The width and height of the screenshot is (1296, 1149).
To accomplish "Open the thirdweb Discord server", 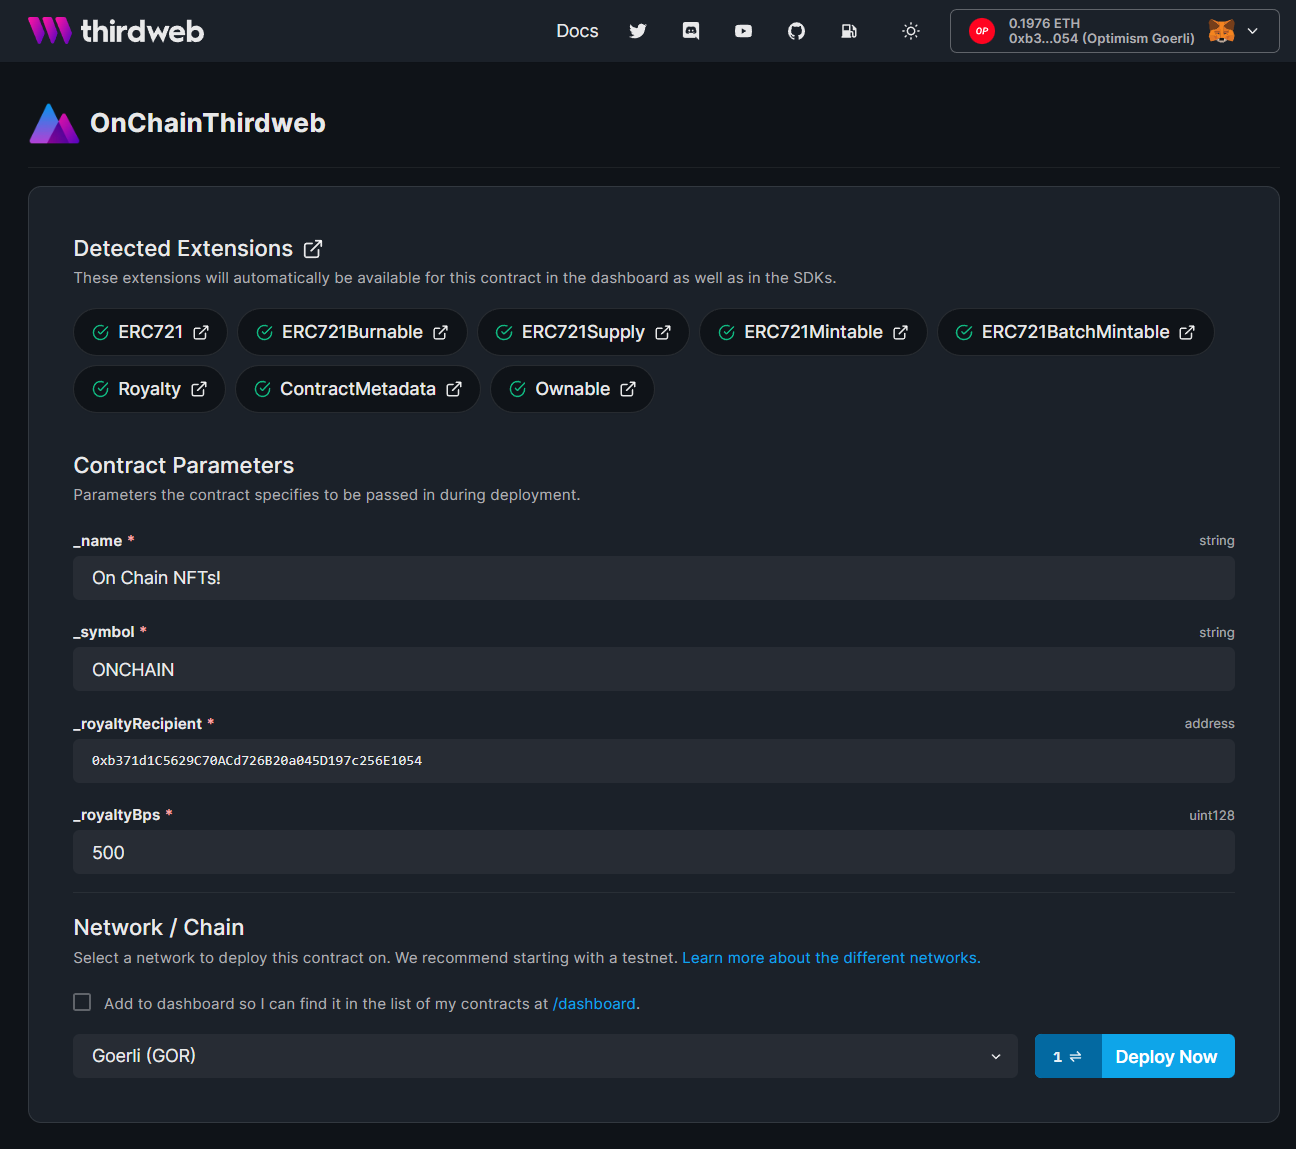I will tap(691, 31).
